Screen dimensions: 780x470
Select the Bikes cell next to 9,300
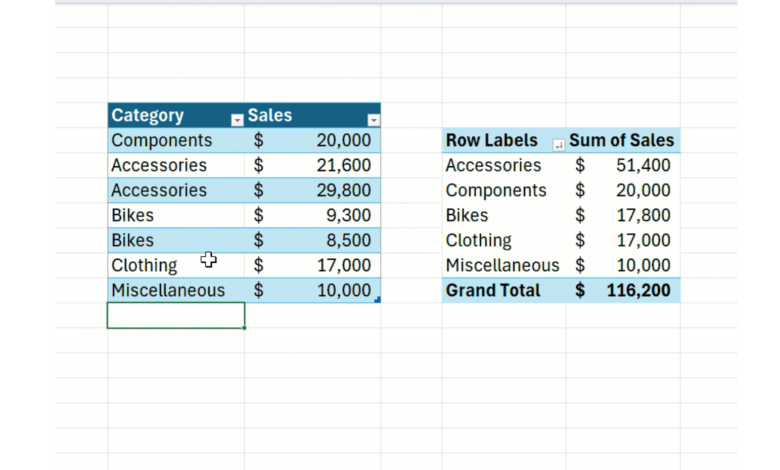[176, 215]
